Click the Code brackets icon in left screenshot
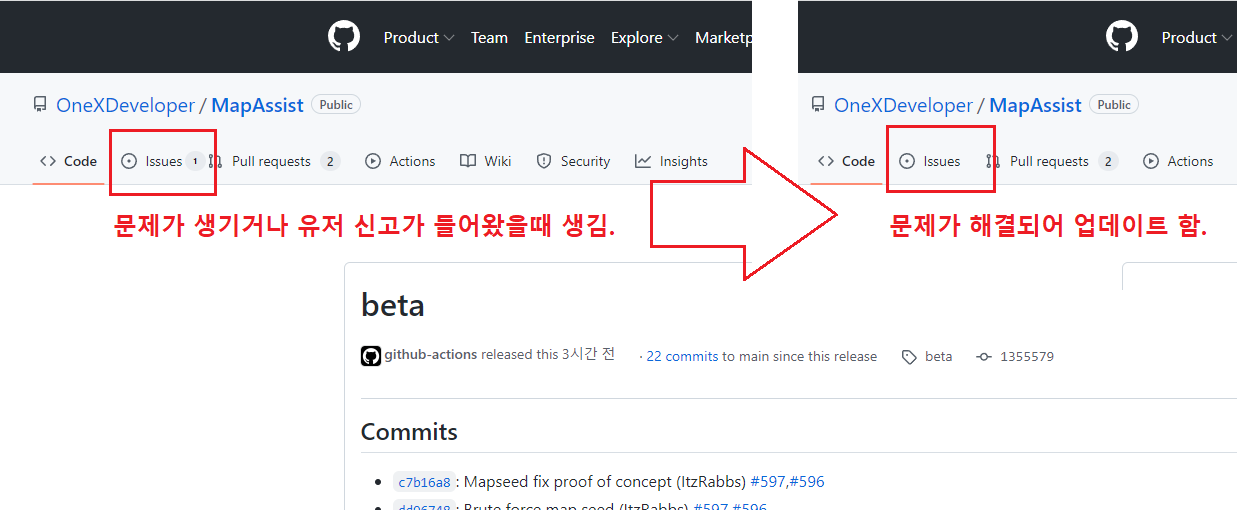The height and width of the screenshot is (510, 1237). [47, 161]
